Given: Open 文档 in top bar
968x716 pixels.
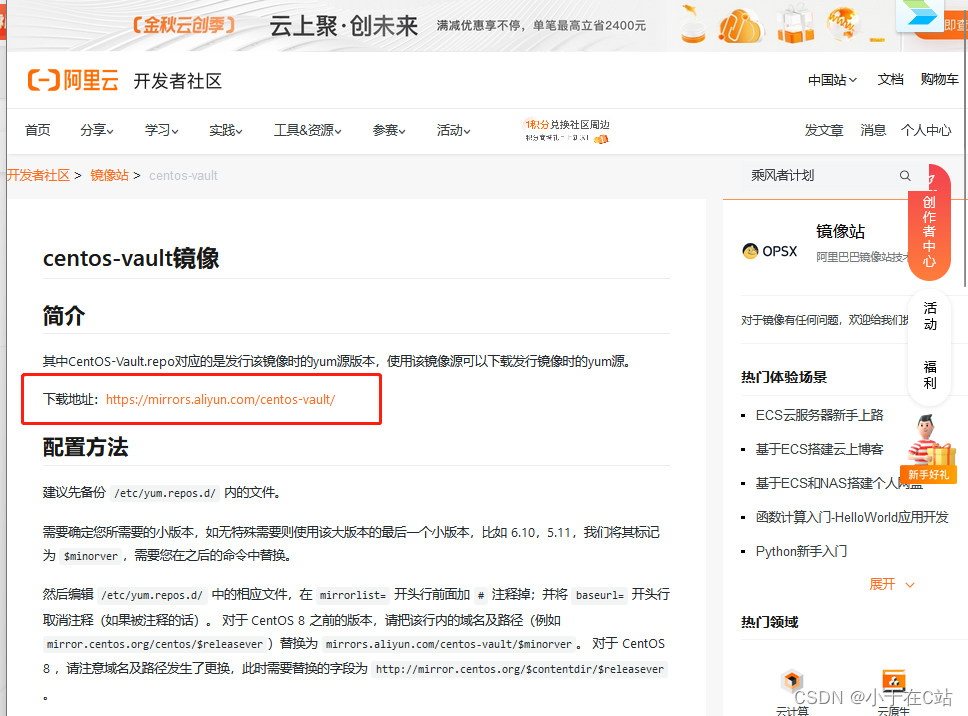Looking at the screenshot, I should [x=890, y=80].
